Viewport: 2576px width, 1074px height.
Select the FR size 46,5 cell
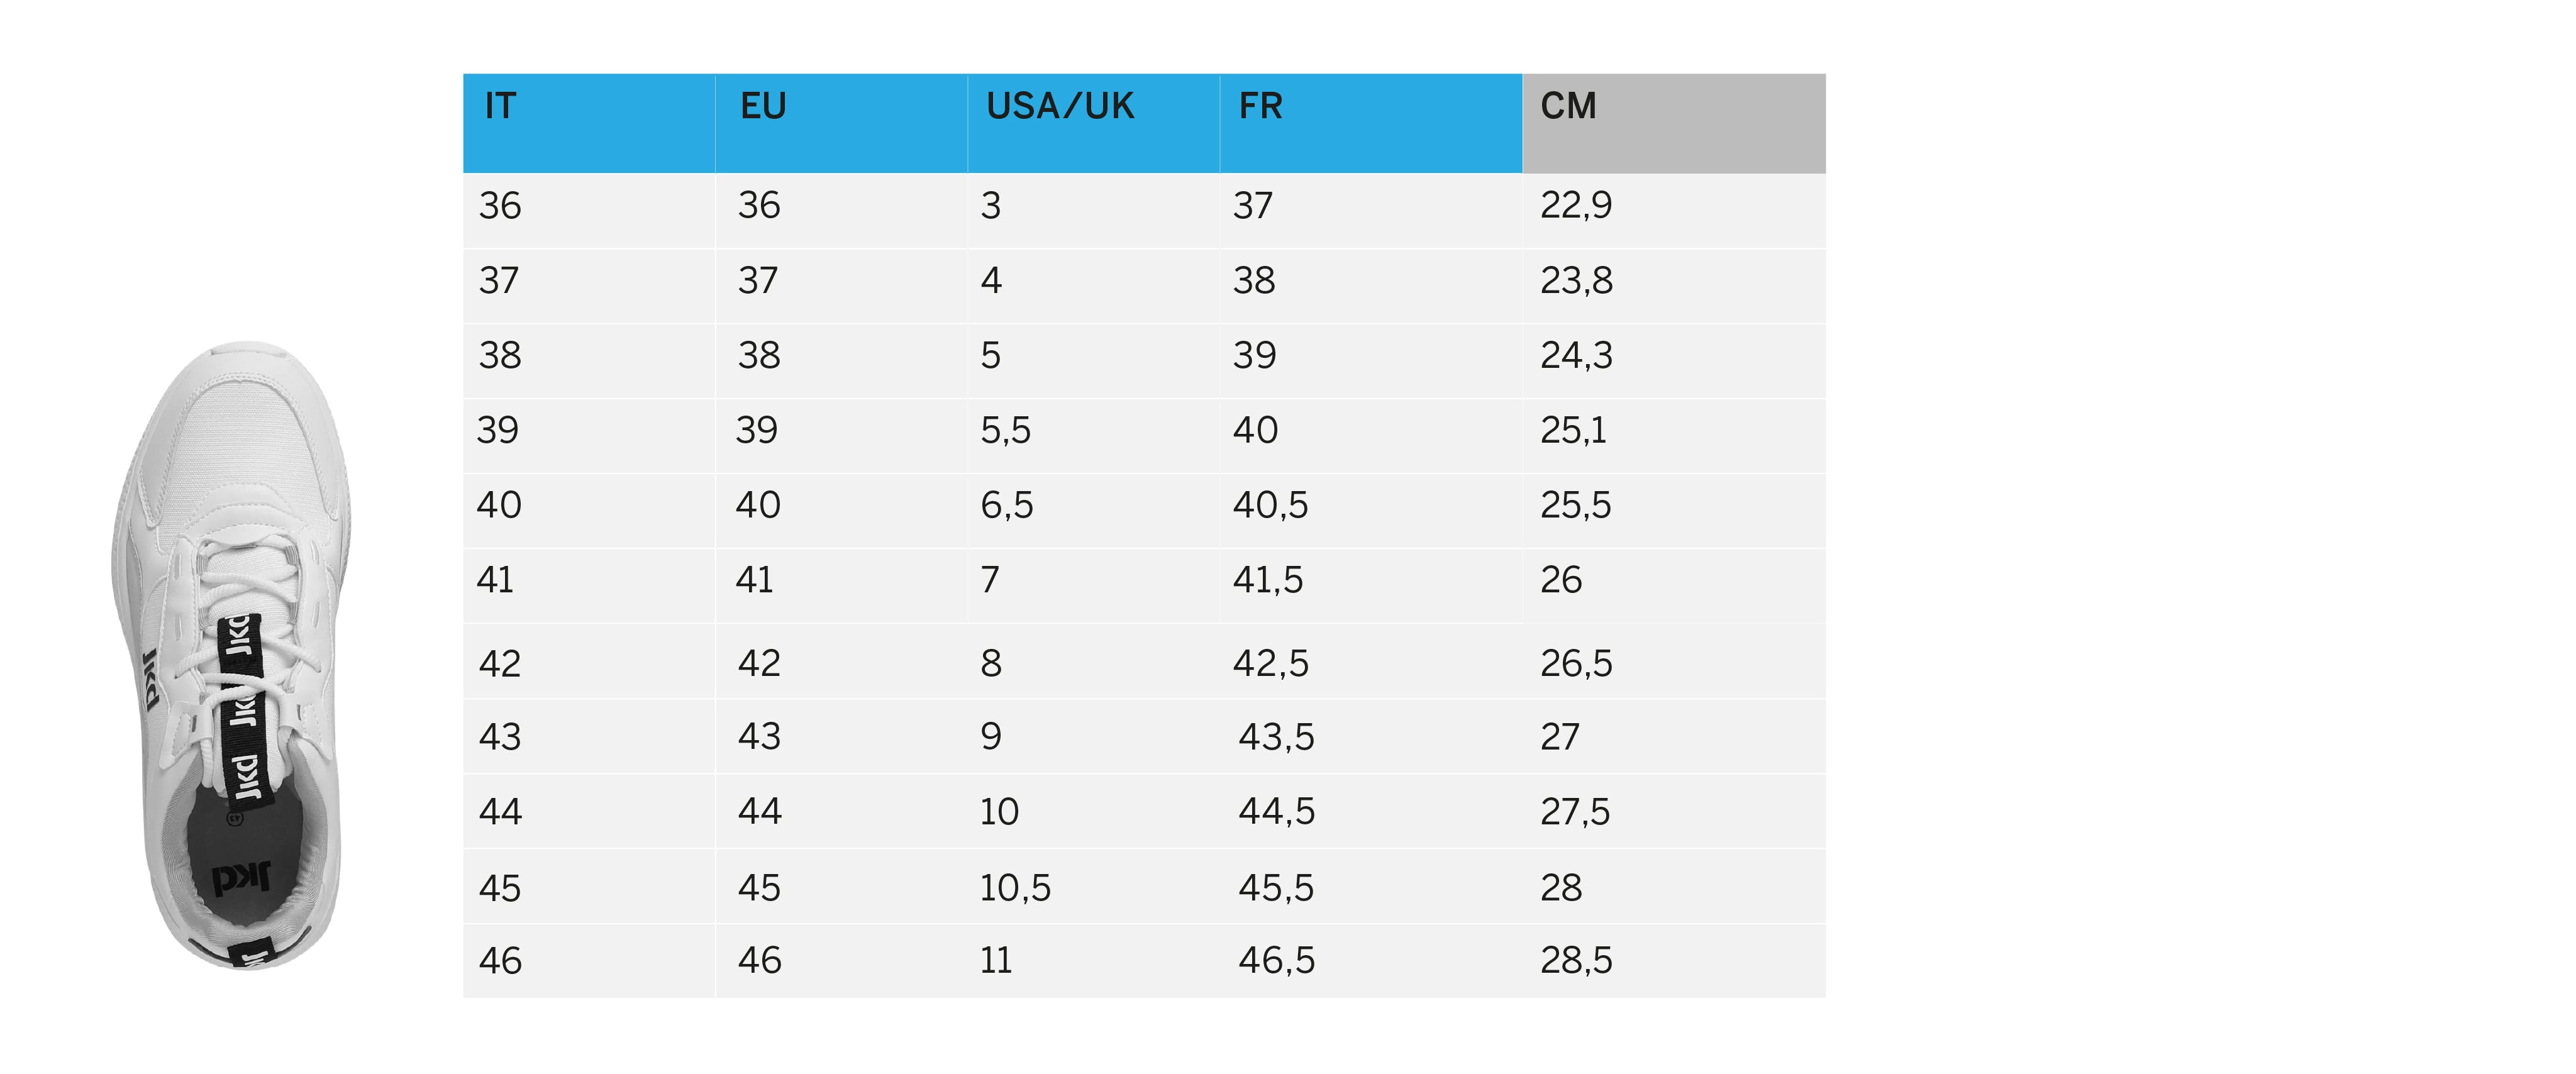click(x=1276, y=961)
